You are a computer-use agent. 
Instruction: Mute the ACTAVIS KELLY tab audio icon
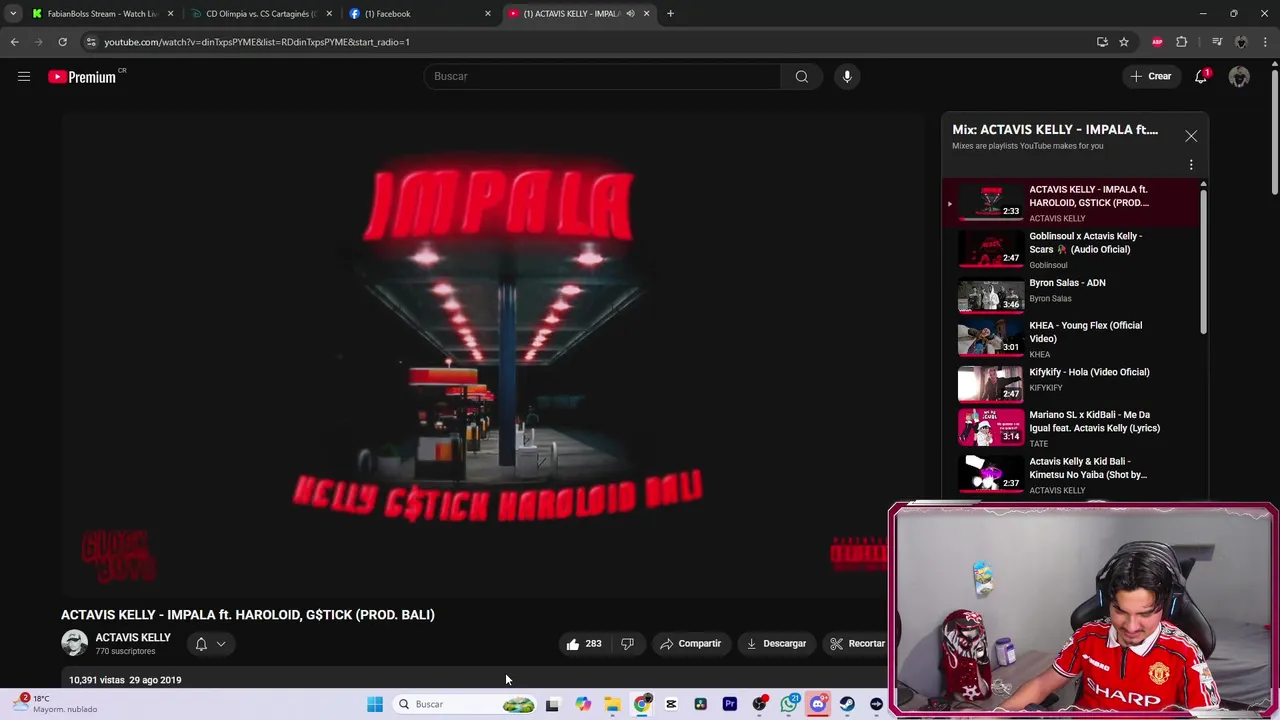[630, 14]
